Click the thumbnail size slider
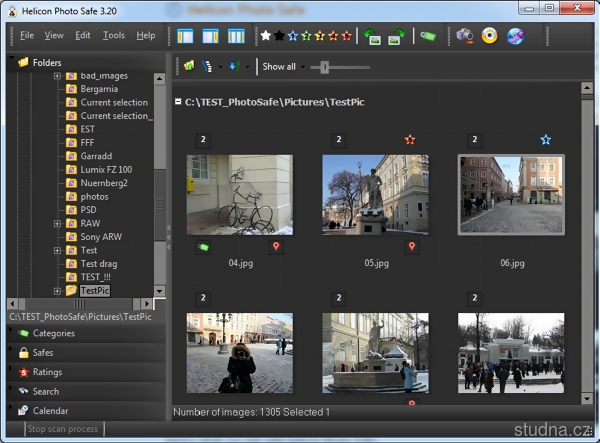Screen dimensions: 600x443 point(324,67)
